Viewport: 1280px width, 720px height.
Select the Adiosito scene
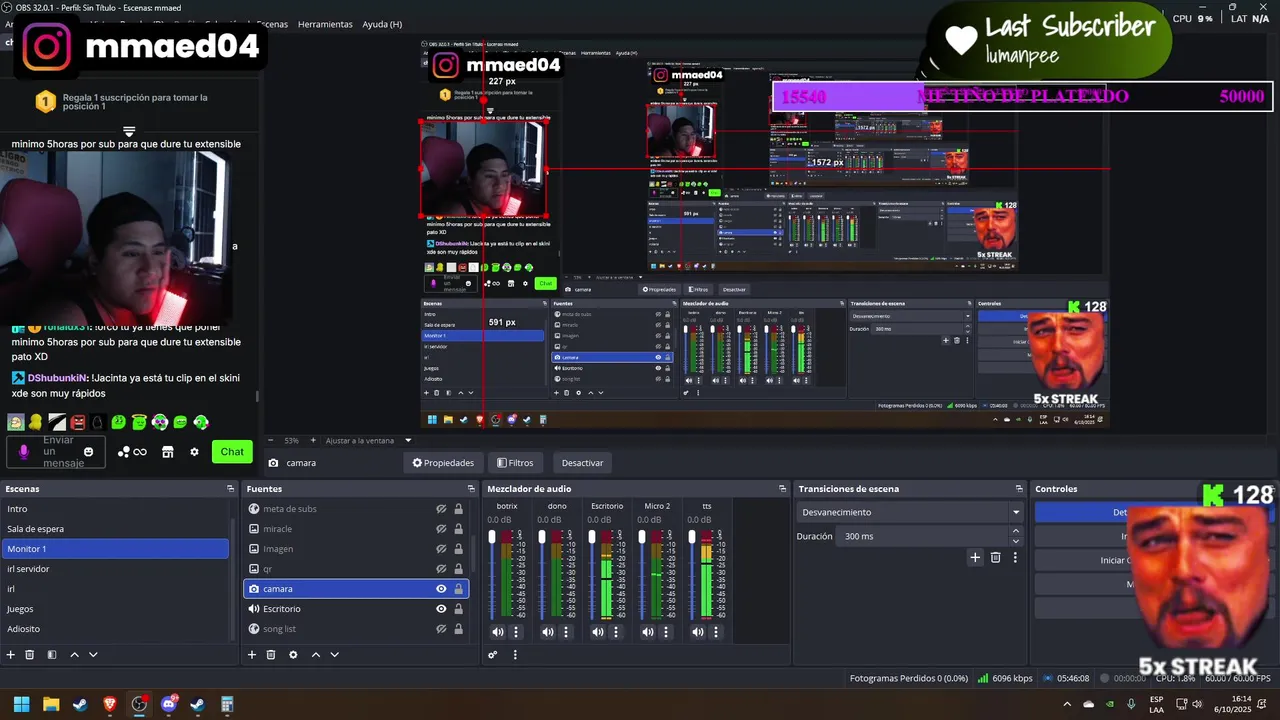(115, 629)
